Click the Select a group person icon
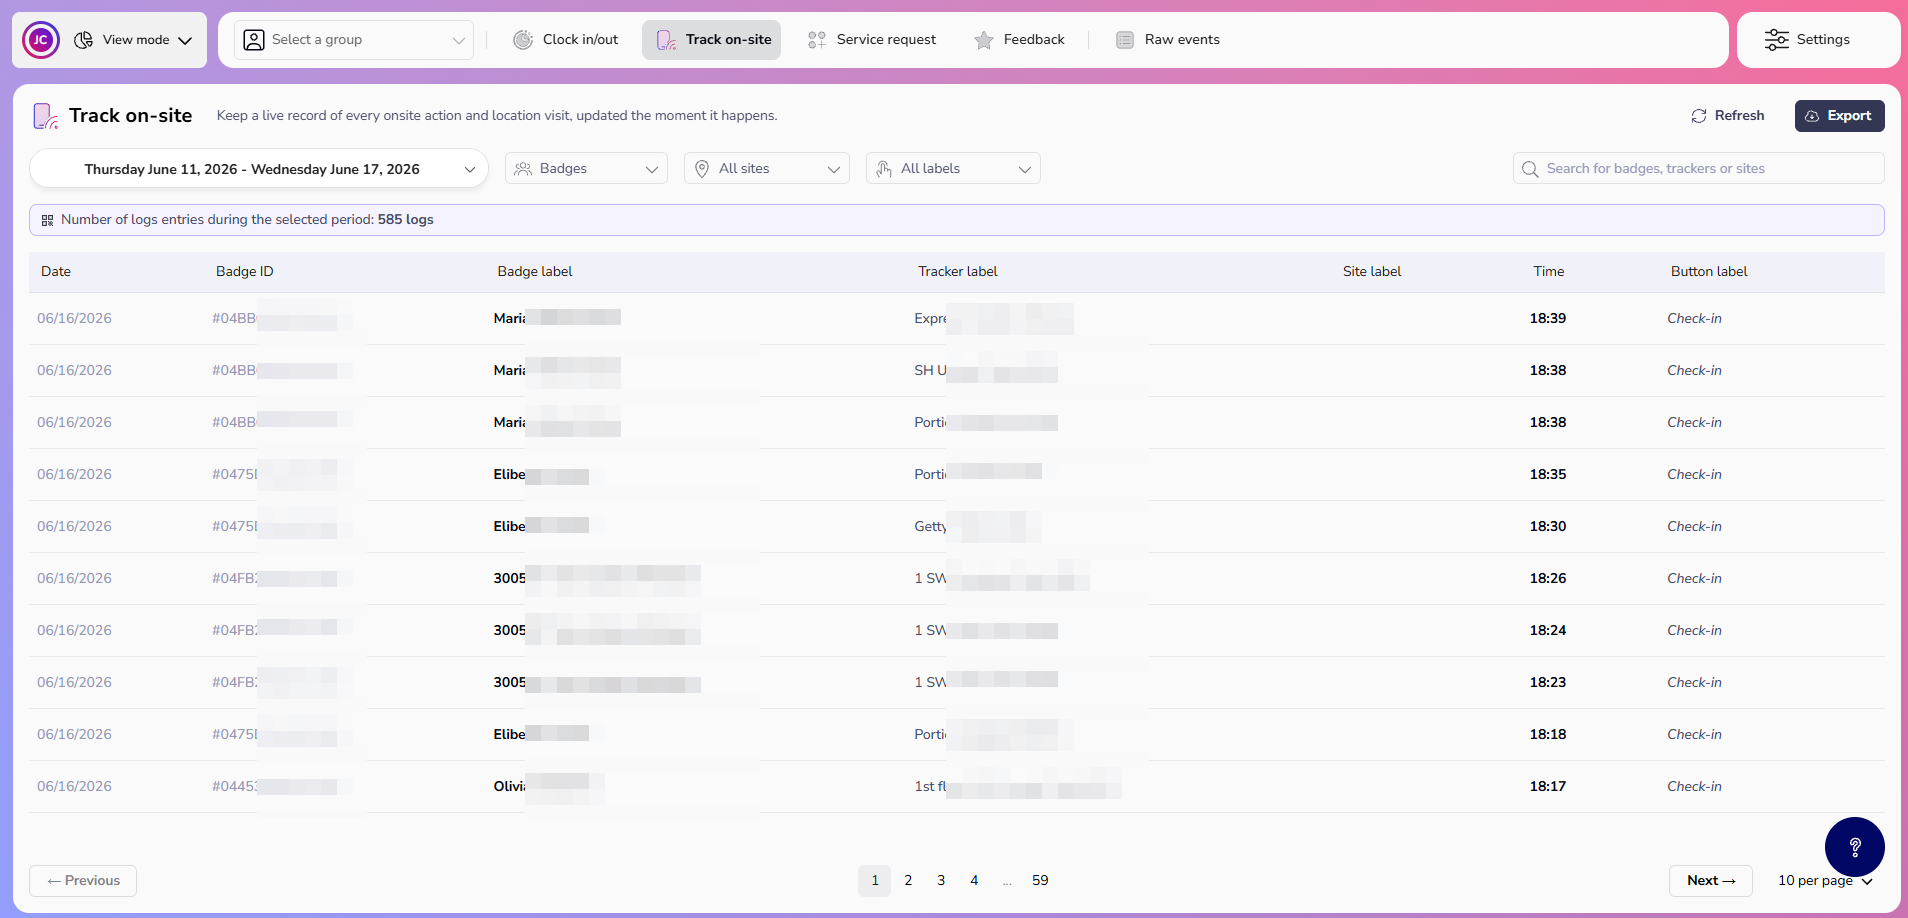Viewport: 1908px width, 918px height. 254,40
